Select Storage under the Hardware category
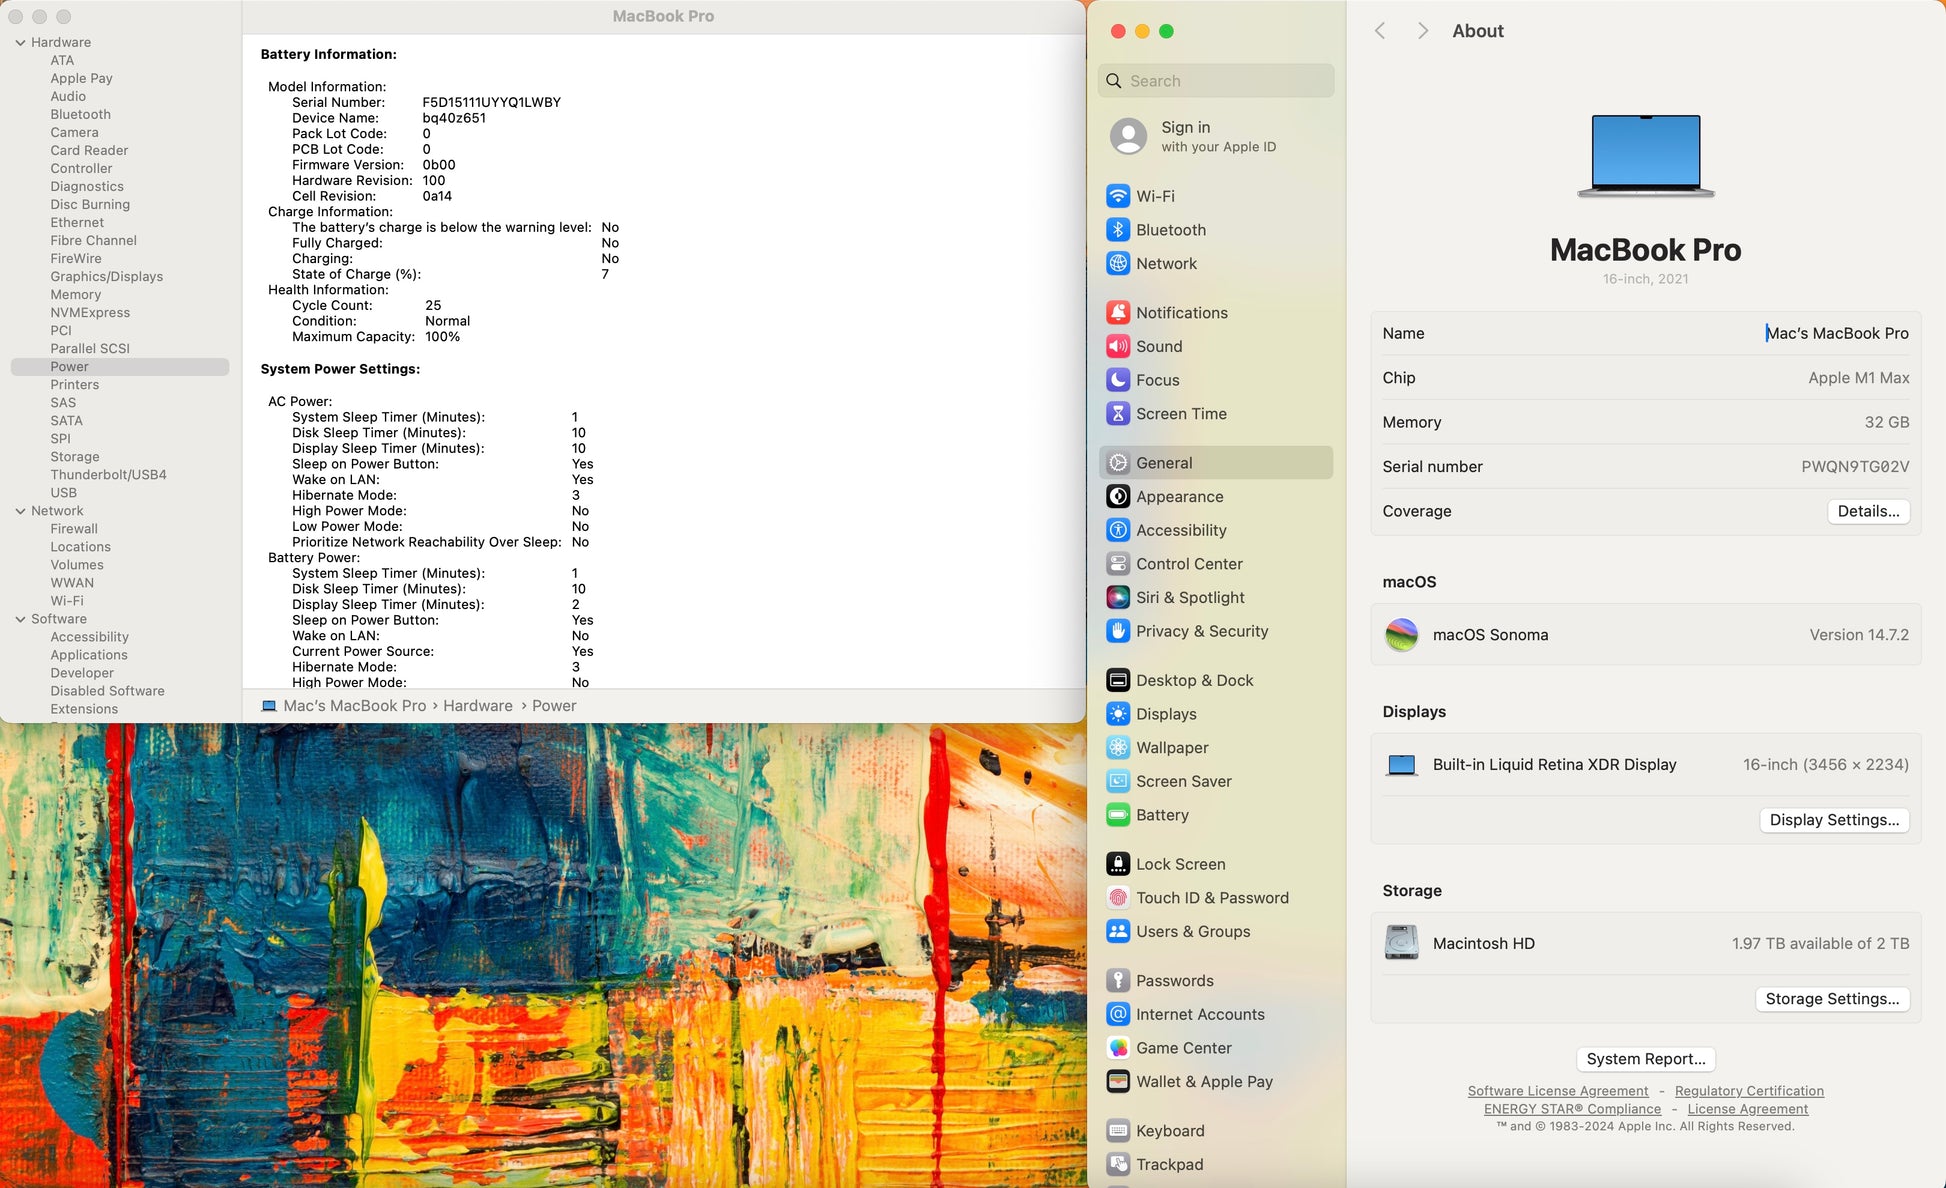The width and height of the screenshot is (1946, 1188). 75,457
